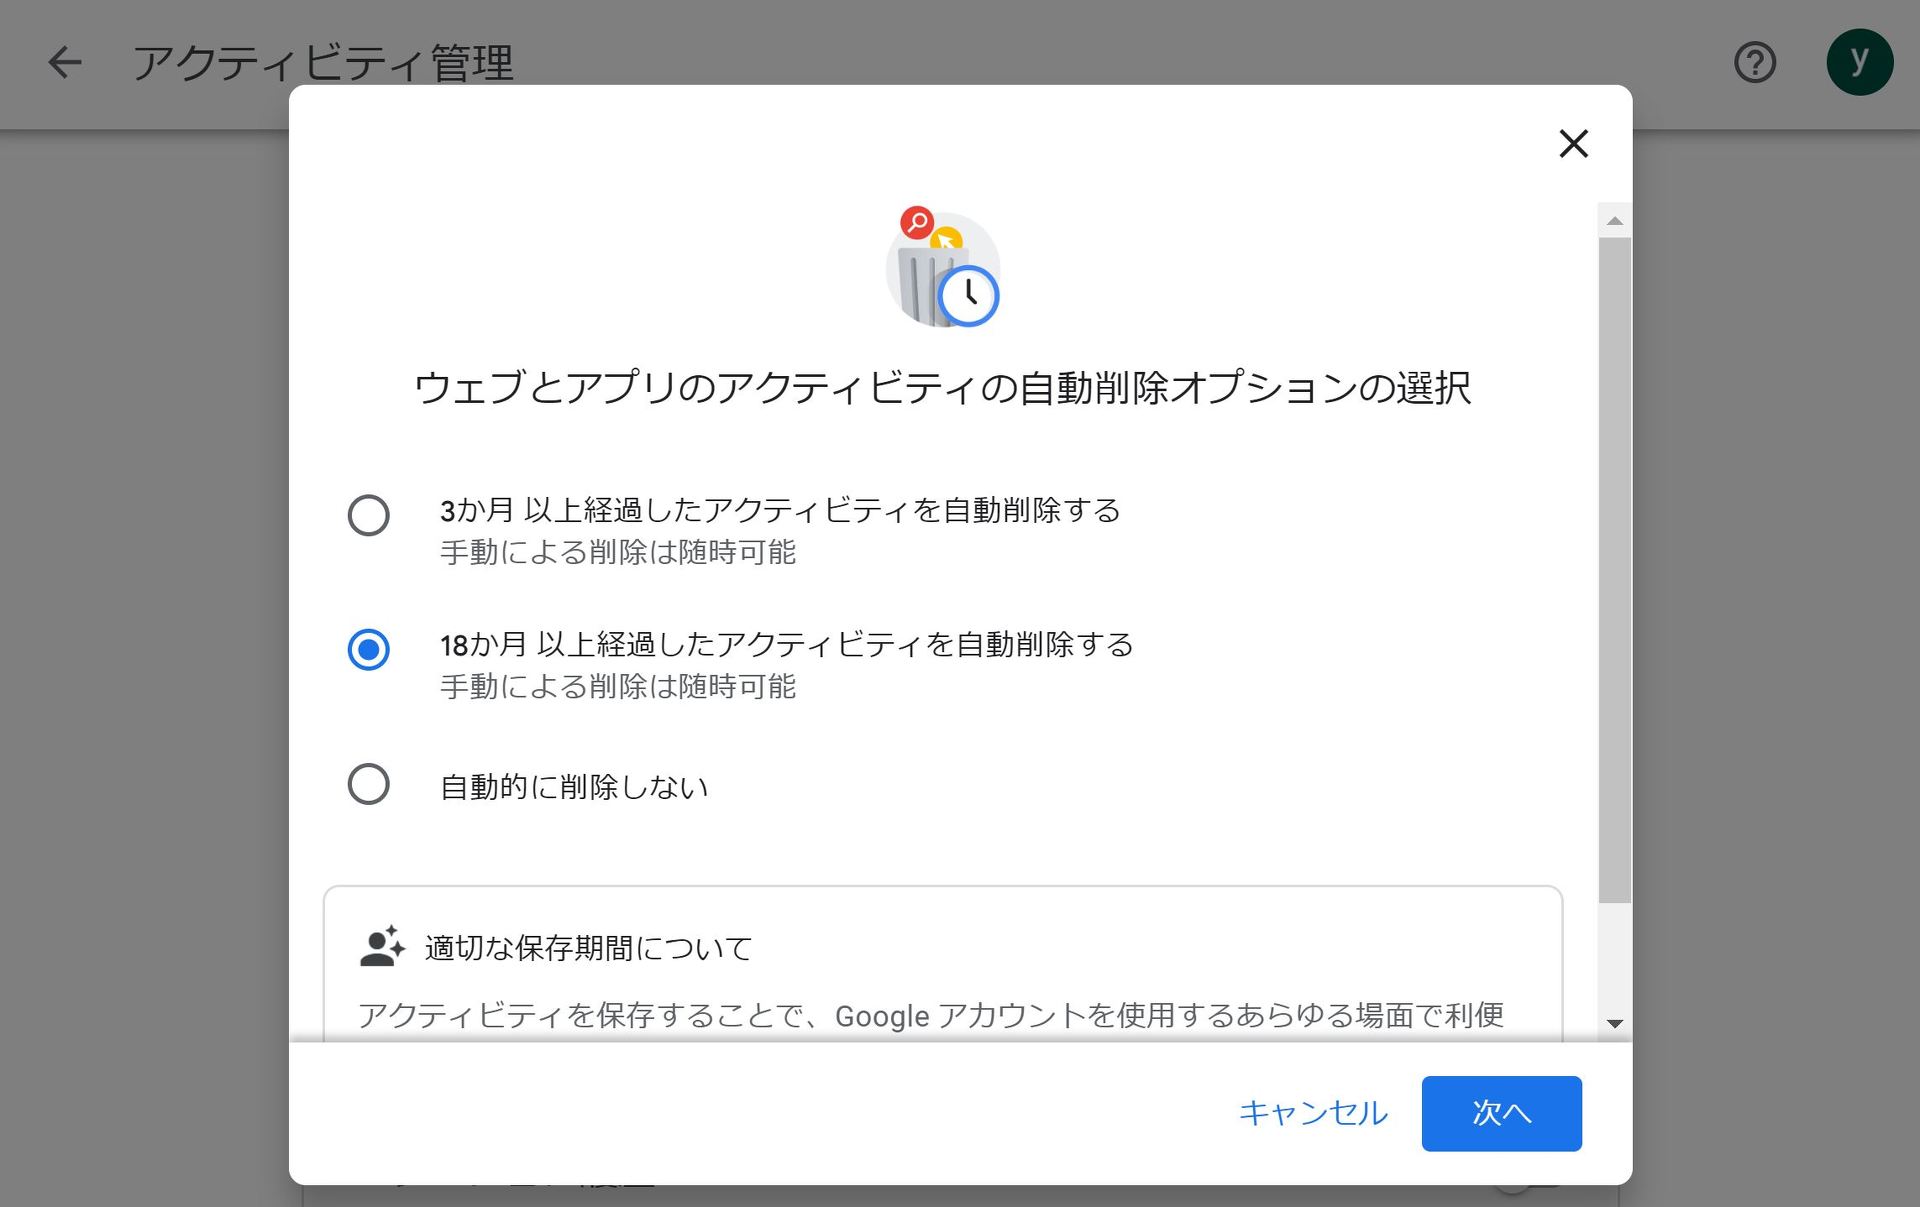Open the account avatar 'y'
The image size is (1920, 1207).
[1859, 62]
